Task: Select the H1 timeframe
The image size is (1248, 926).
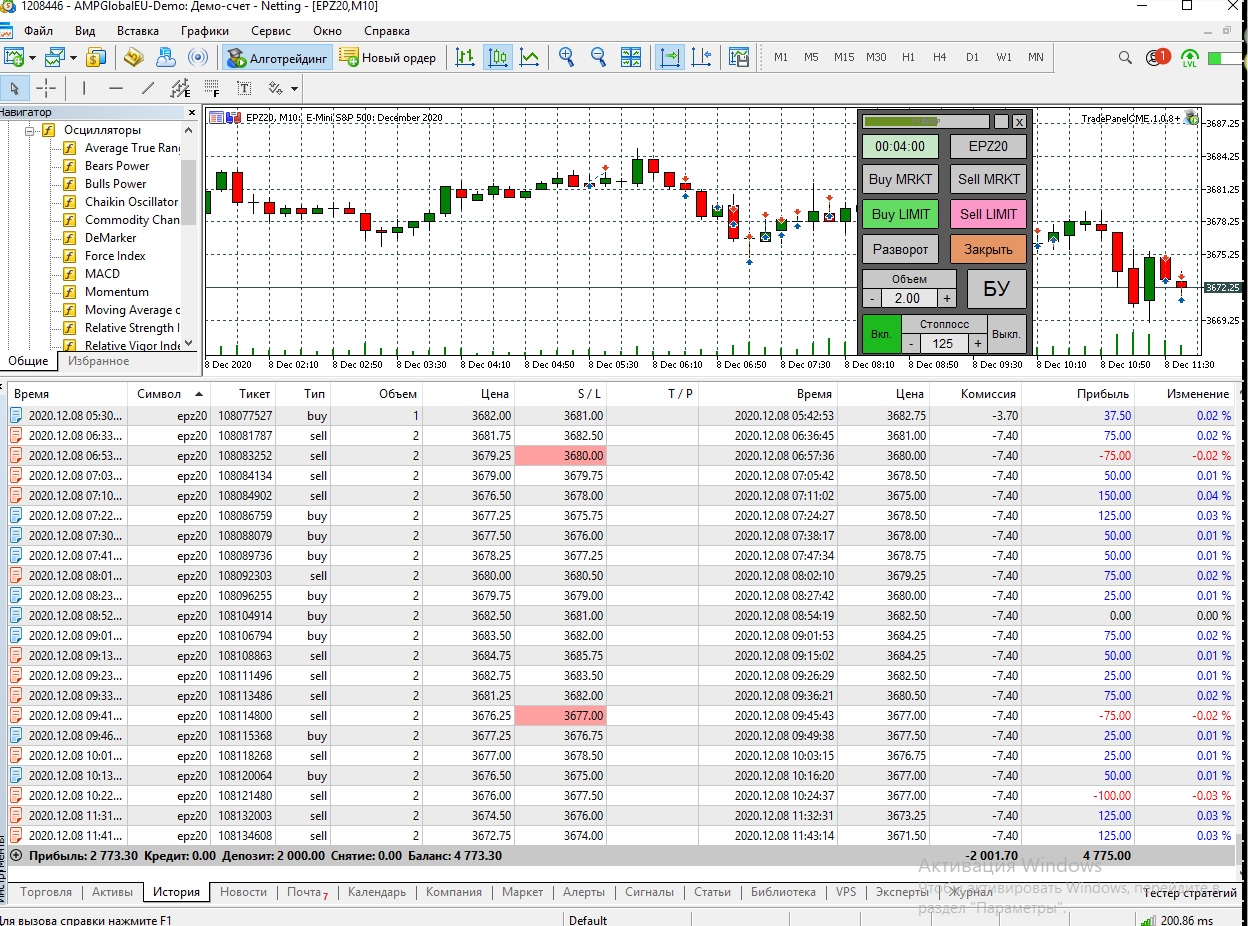Action: pos(908,57)
